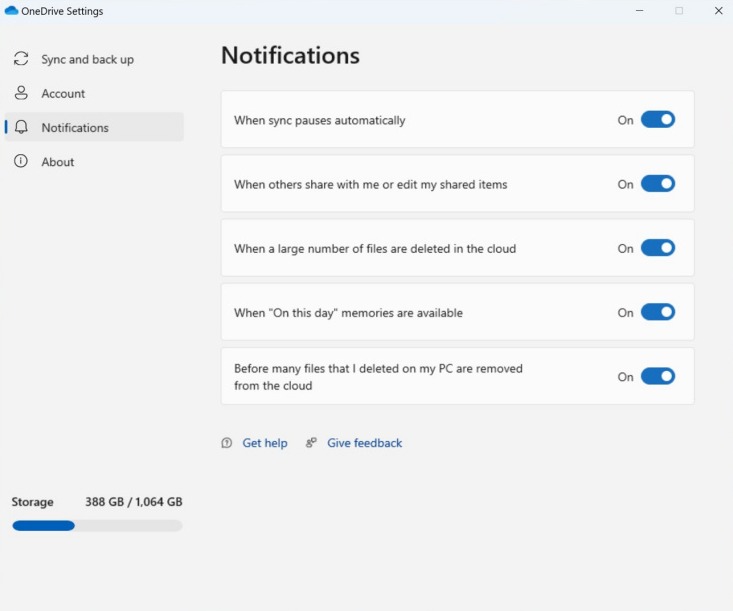Viewport: 733px width, 611px height.
Task: Click 'When sync pauses automatically' label
Action: pyautogui.click(x=320, y=120)
